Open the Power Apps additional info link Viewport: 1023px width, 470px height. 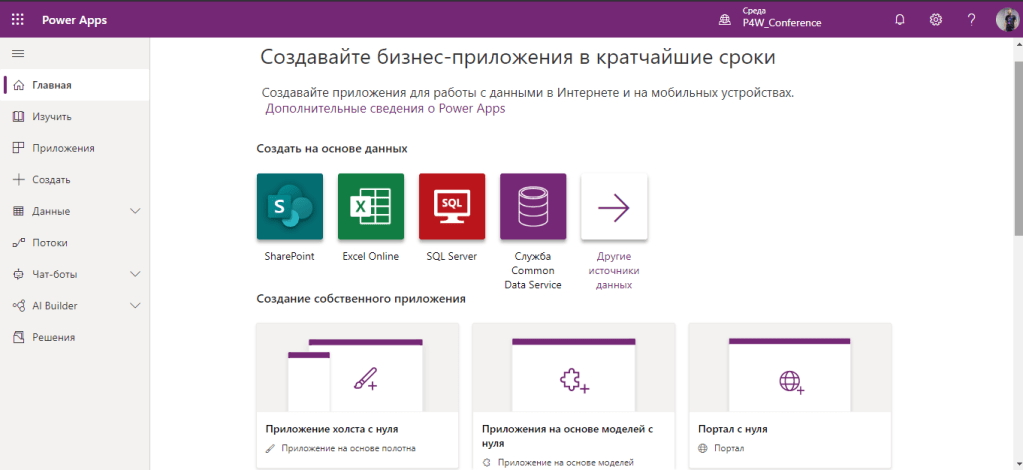pyautogui.click(x=385, y=109)
